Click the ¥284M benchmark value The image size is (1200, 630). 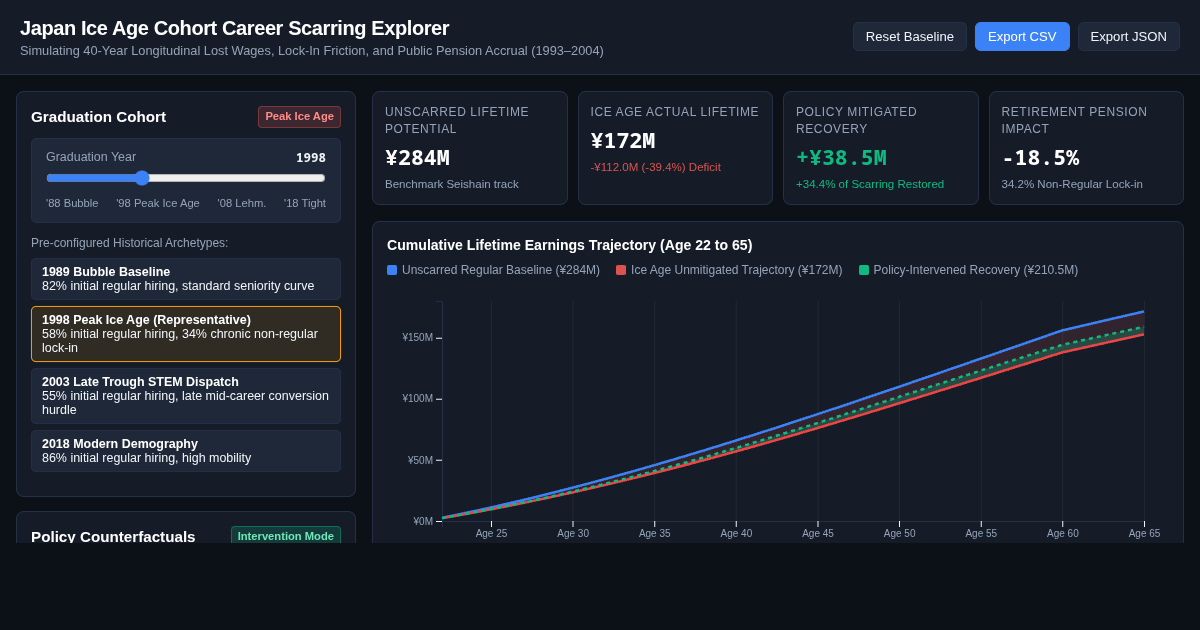417,158
